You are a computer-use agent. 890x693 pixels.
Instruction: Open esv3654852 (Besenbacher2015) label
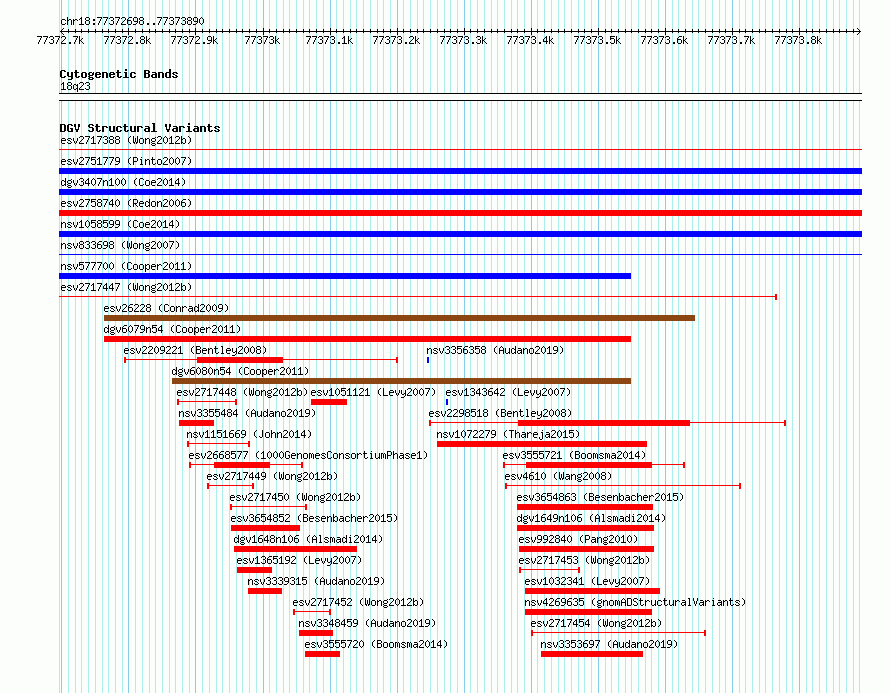tap(314, 518)
